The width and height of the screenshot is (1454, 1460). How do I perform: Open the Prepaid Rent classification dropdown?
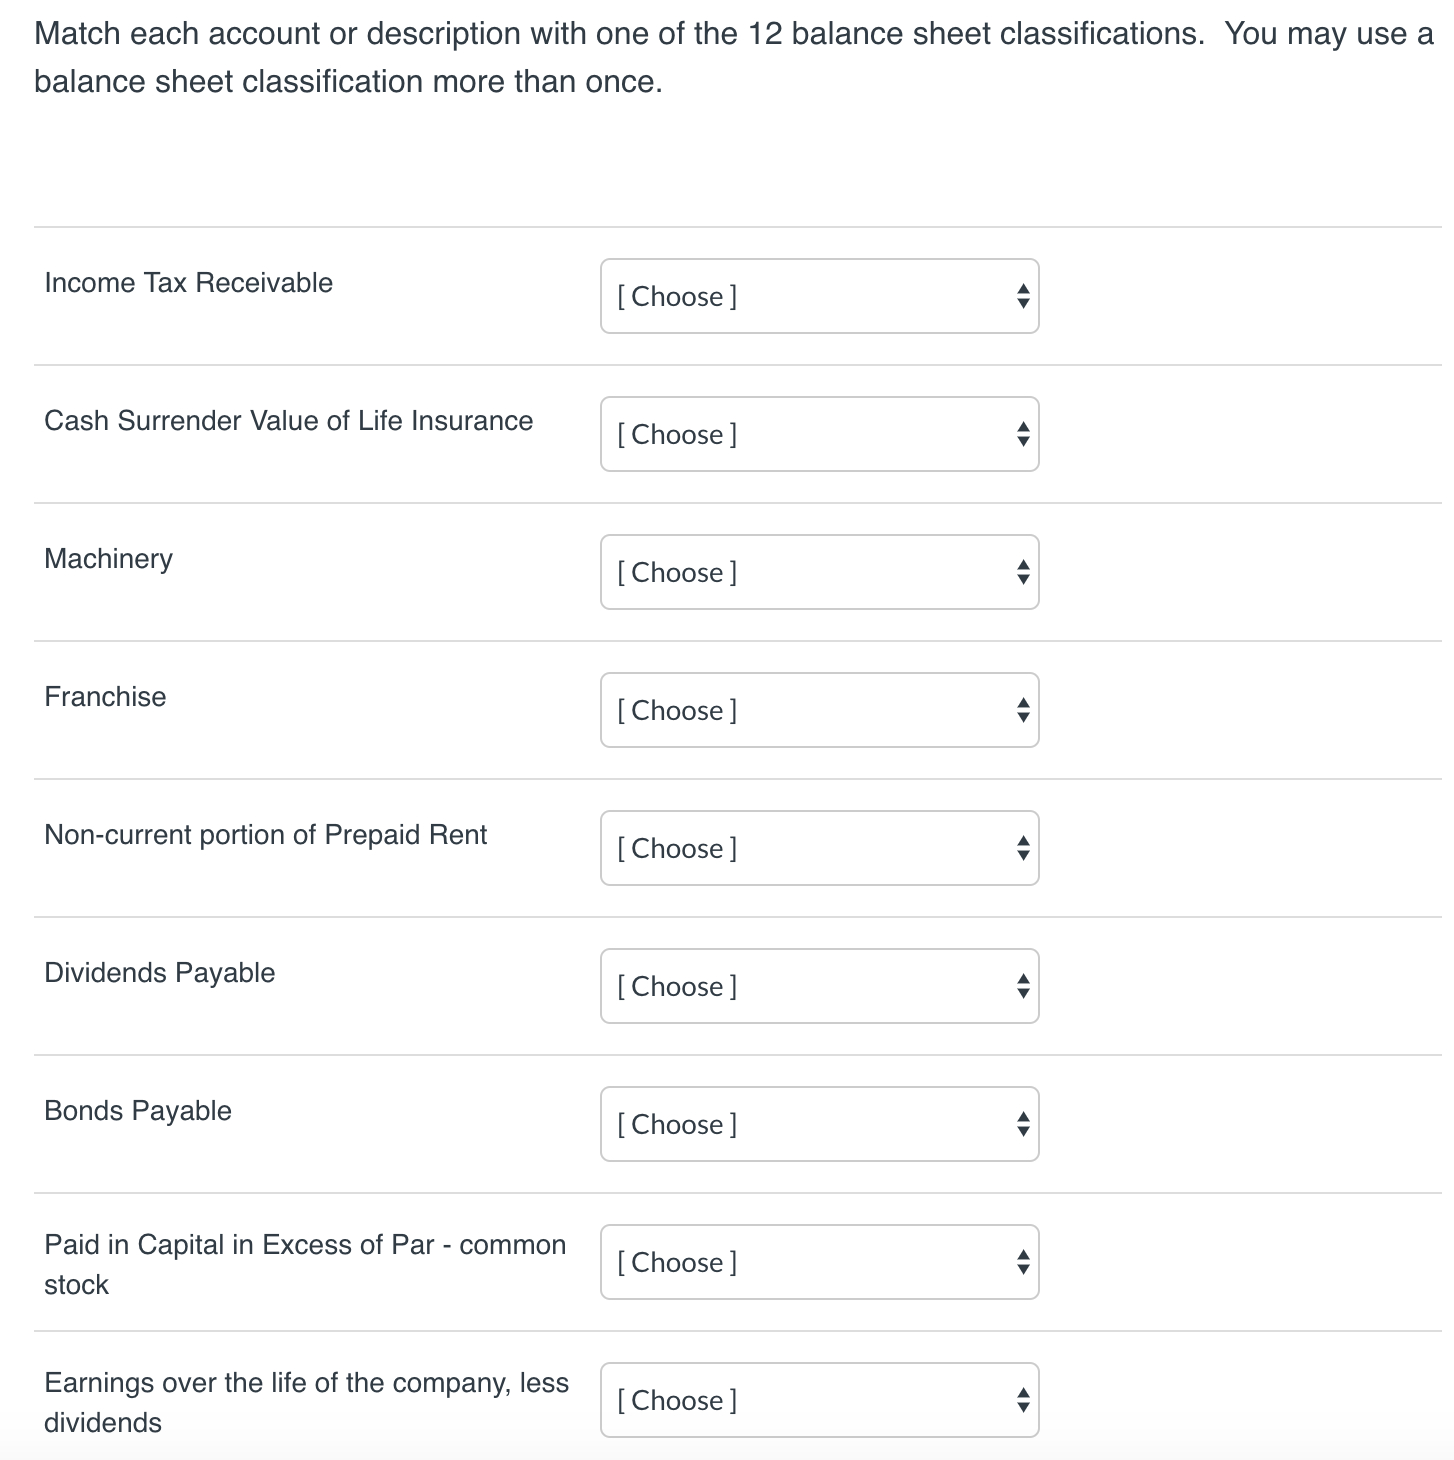coord(820,848)
